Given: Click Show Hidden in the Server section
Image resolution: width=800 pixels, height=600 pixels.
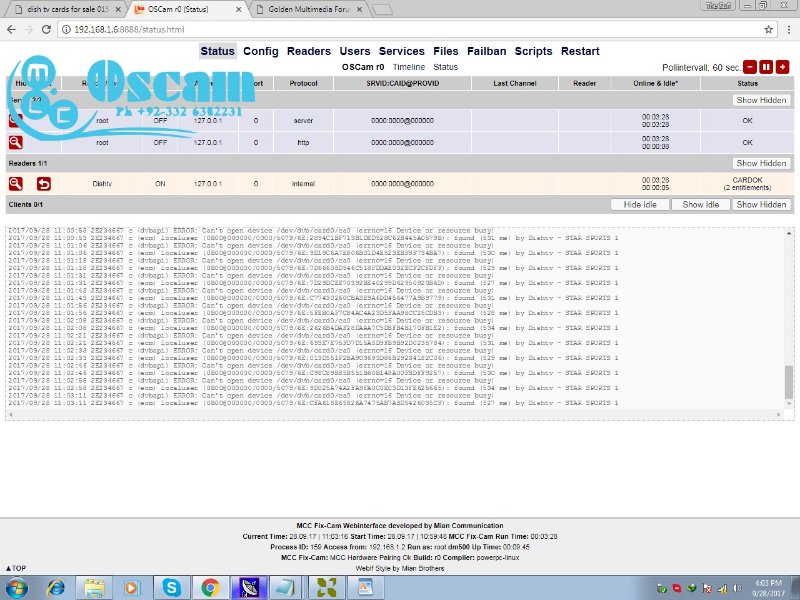Looking at the screenshot, I should (x=761, y=100).
